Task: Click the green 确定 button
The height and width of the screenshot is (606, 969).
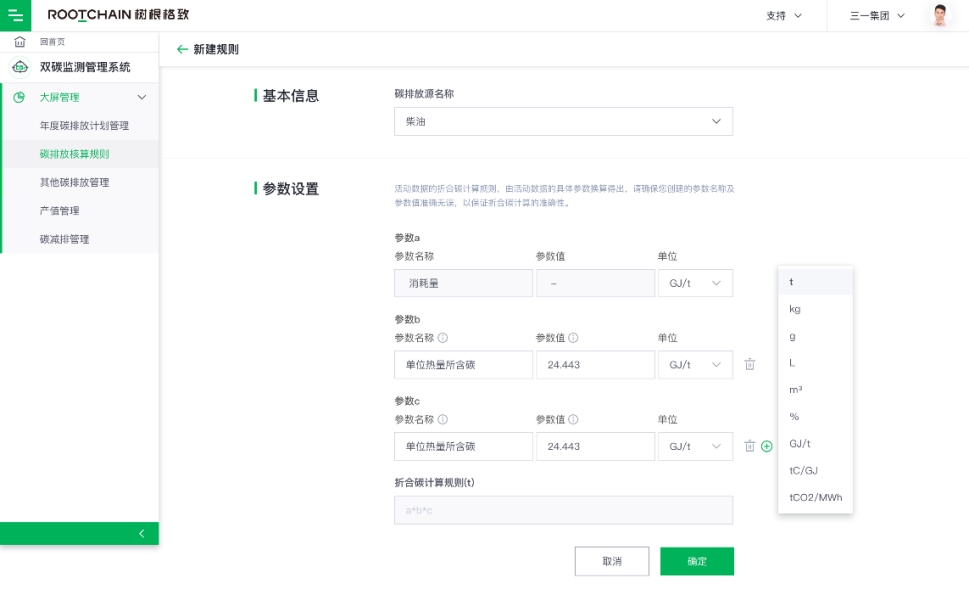Action: pyautogui.click(x=697, y=561)
